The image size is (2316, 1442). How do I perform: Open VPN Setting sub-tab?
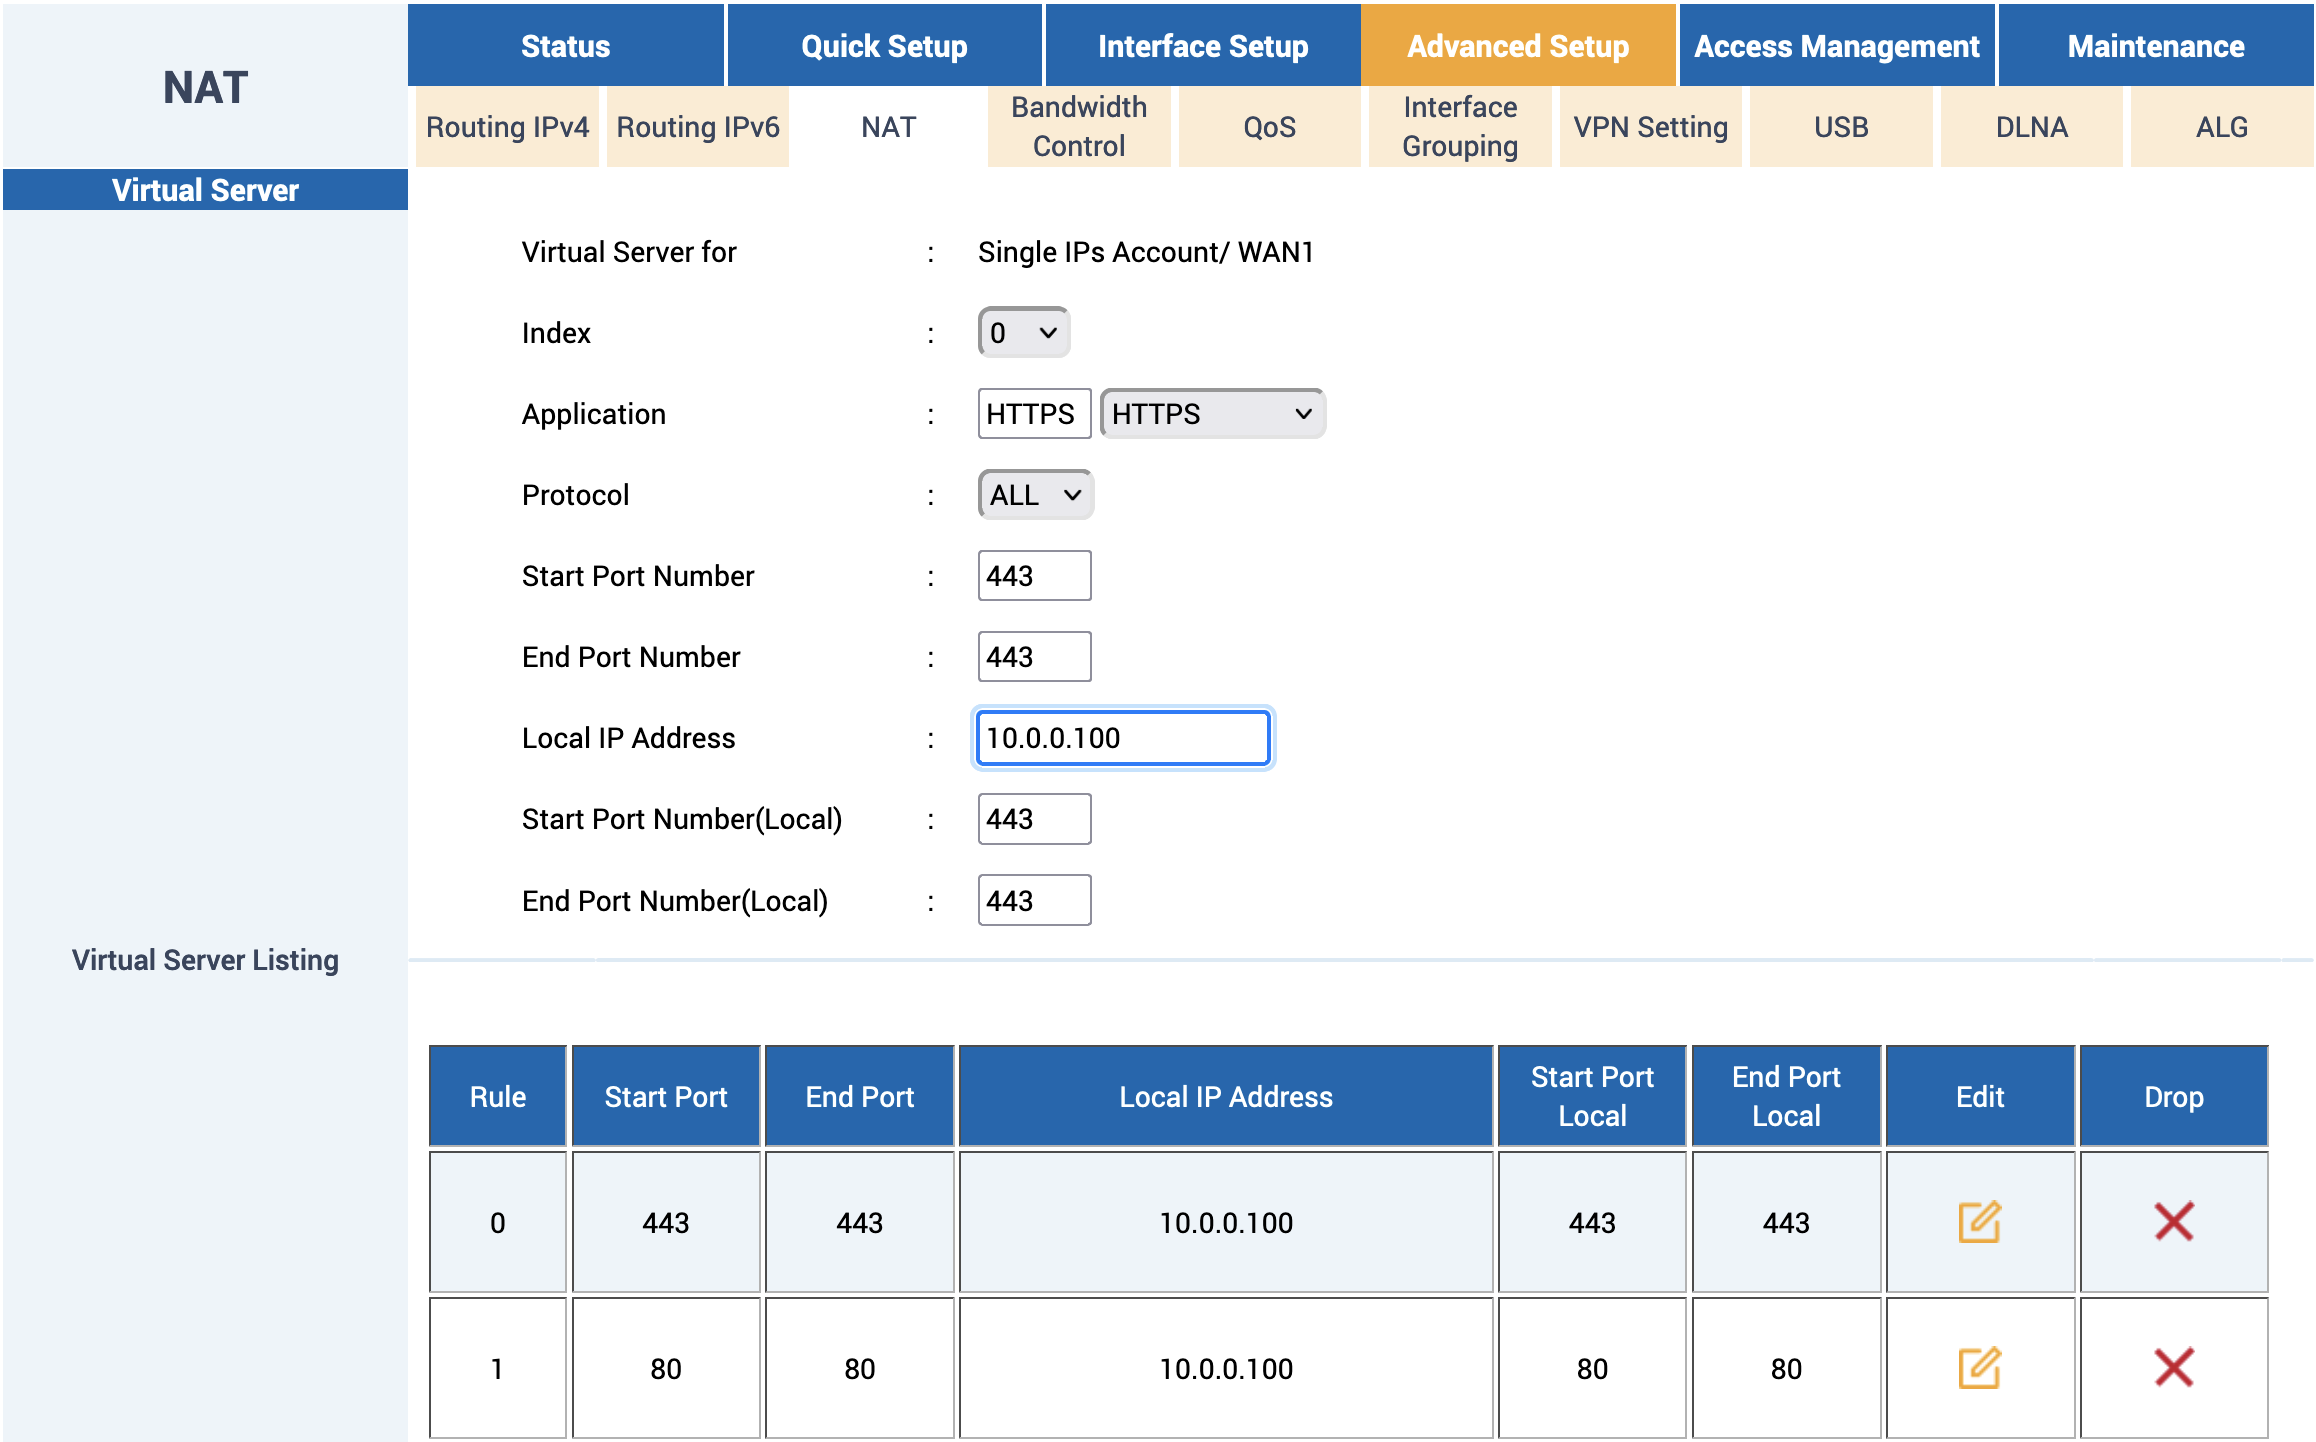coord(1650,127)
